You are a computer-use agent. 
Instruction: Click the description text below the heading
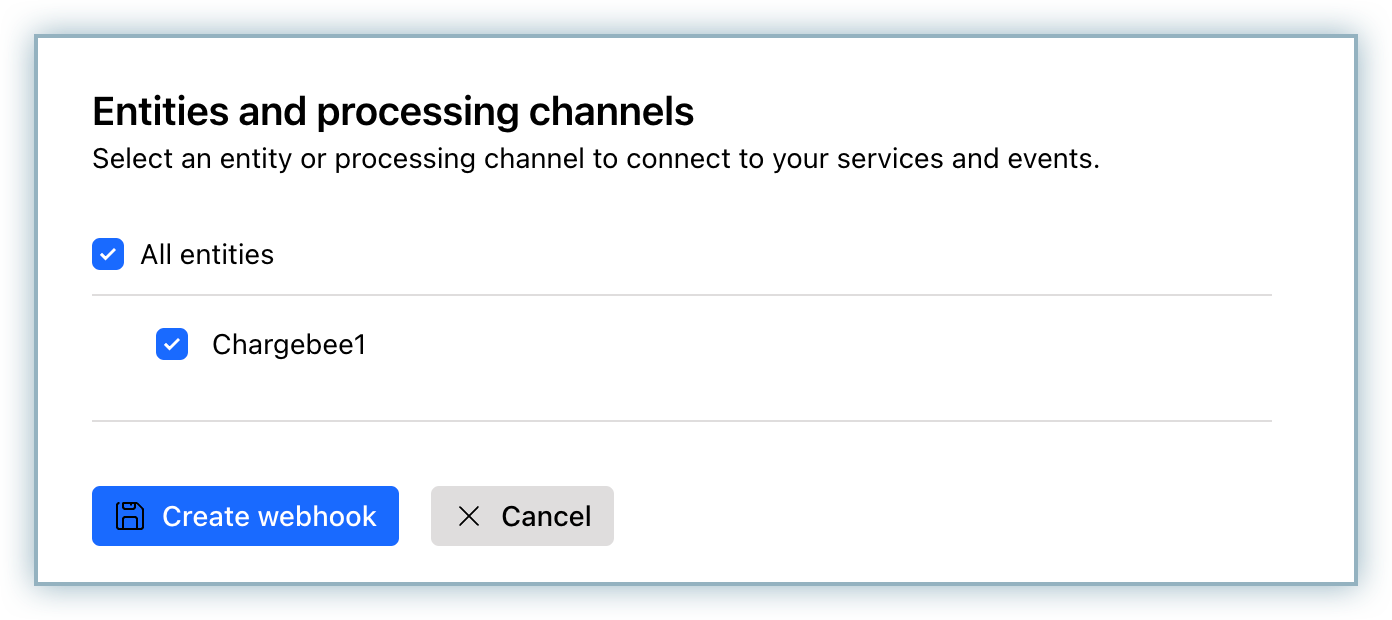pyautogui.click(x=595, y=160)
